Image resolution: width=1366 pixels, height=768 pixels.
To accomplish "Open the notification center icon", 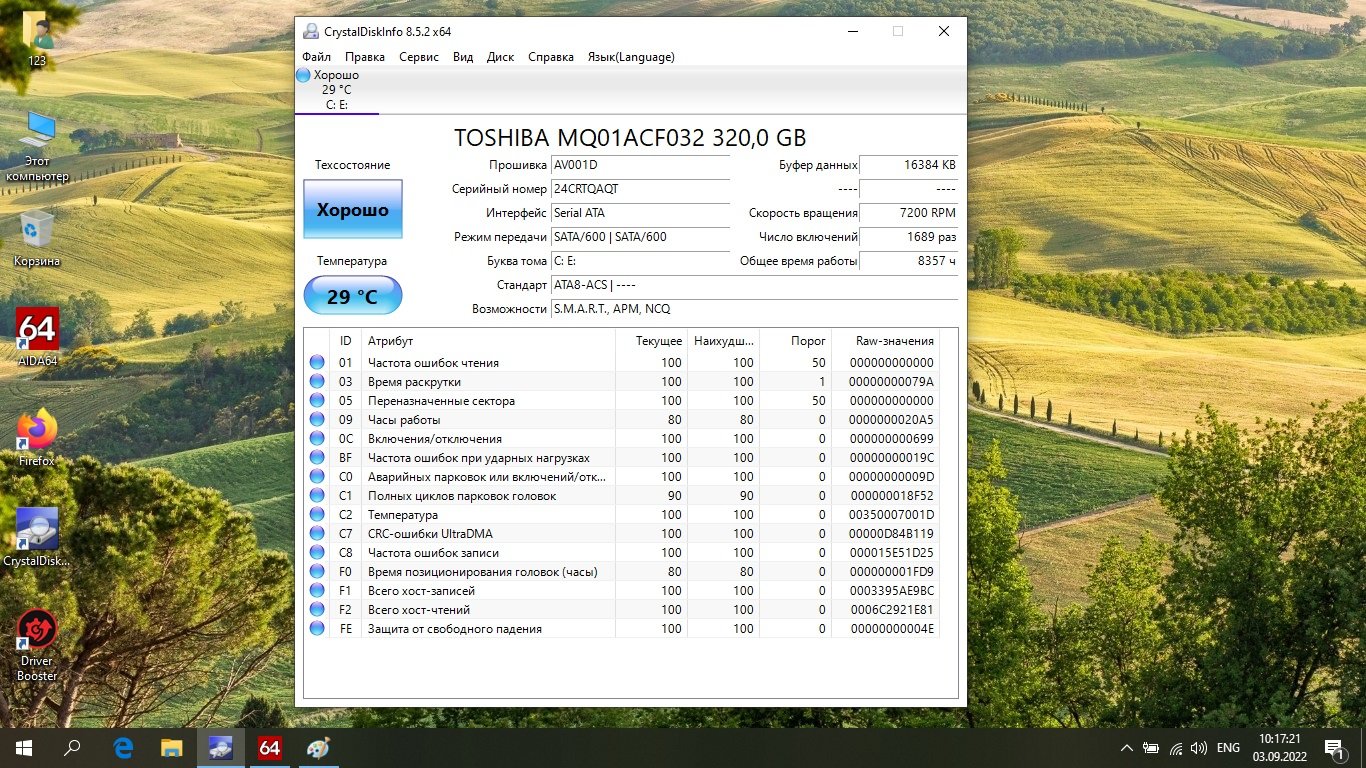I will 1334,747.
